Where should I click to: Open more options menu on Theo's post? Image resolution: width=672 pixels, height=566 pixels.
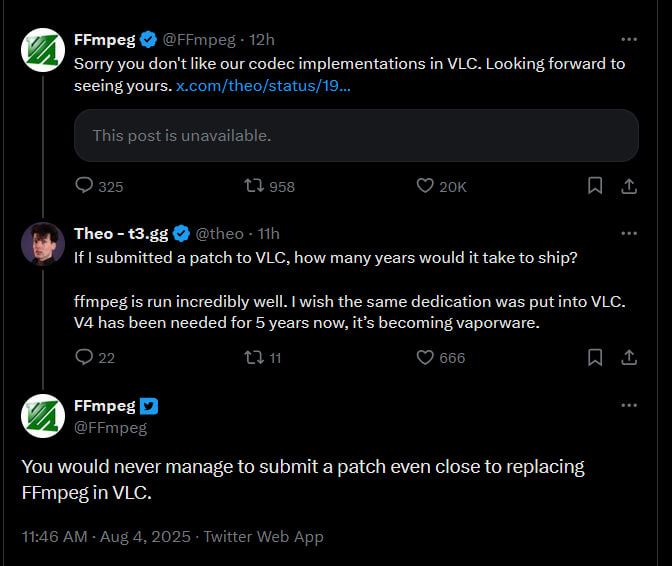point(629,233)
